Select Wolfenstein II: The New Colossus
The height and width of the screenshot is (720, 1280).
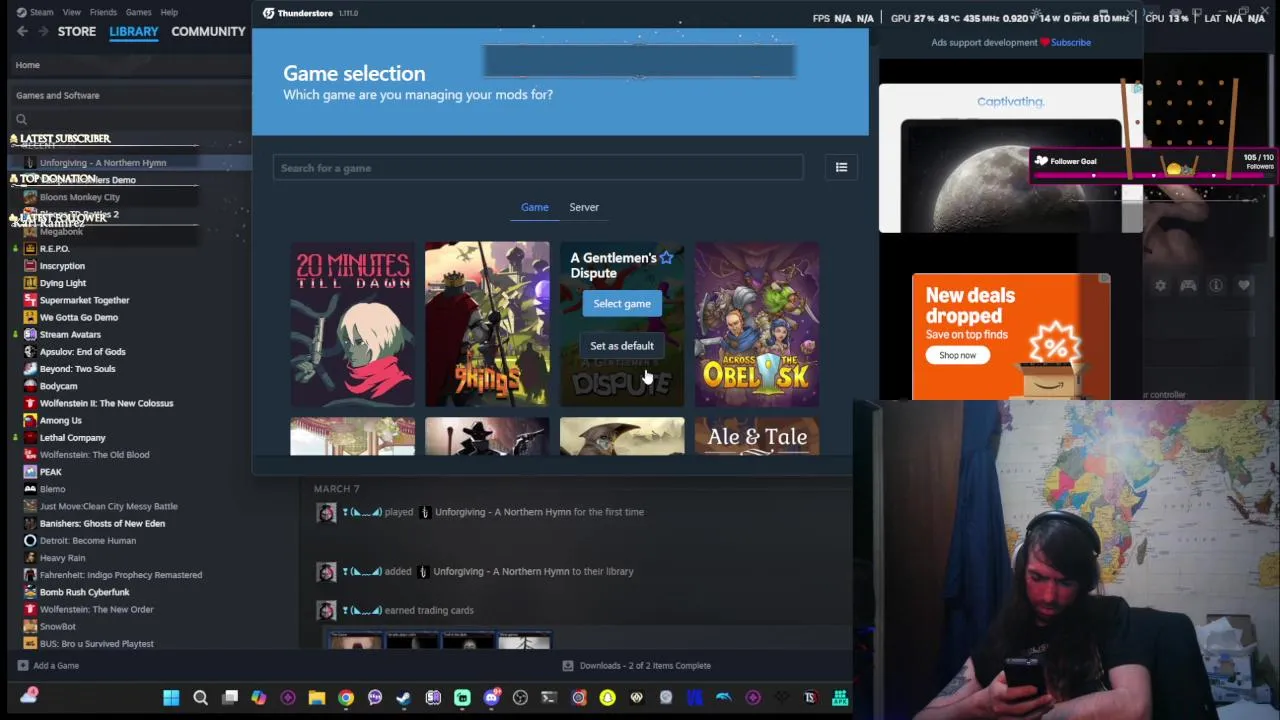pos(106,403)
